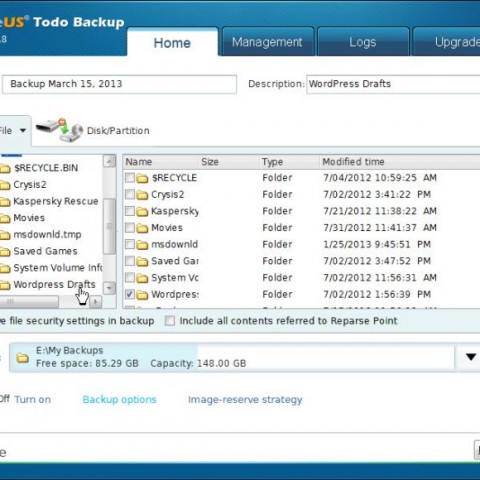Click the folder tree scroll up arrow
Screen dimensions: 480x480
point(109,162)
